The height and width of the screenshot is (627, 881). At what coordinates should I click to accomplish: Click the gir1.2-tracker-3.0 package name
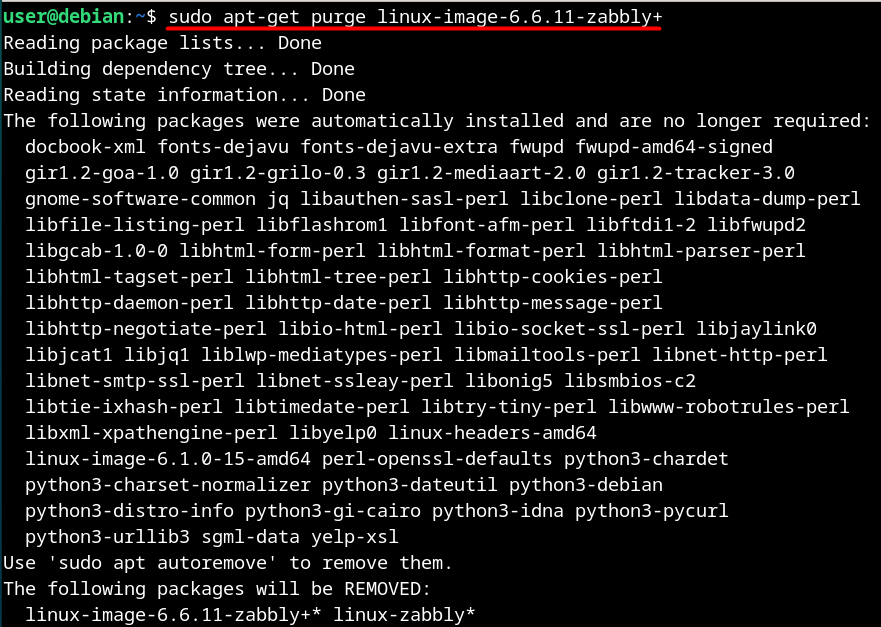click(x=696, y=173)
